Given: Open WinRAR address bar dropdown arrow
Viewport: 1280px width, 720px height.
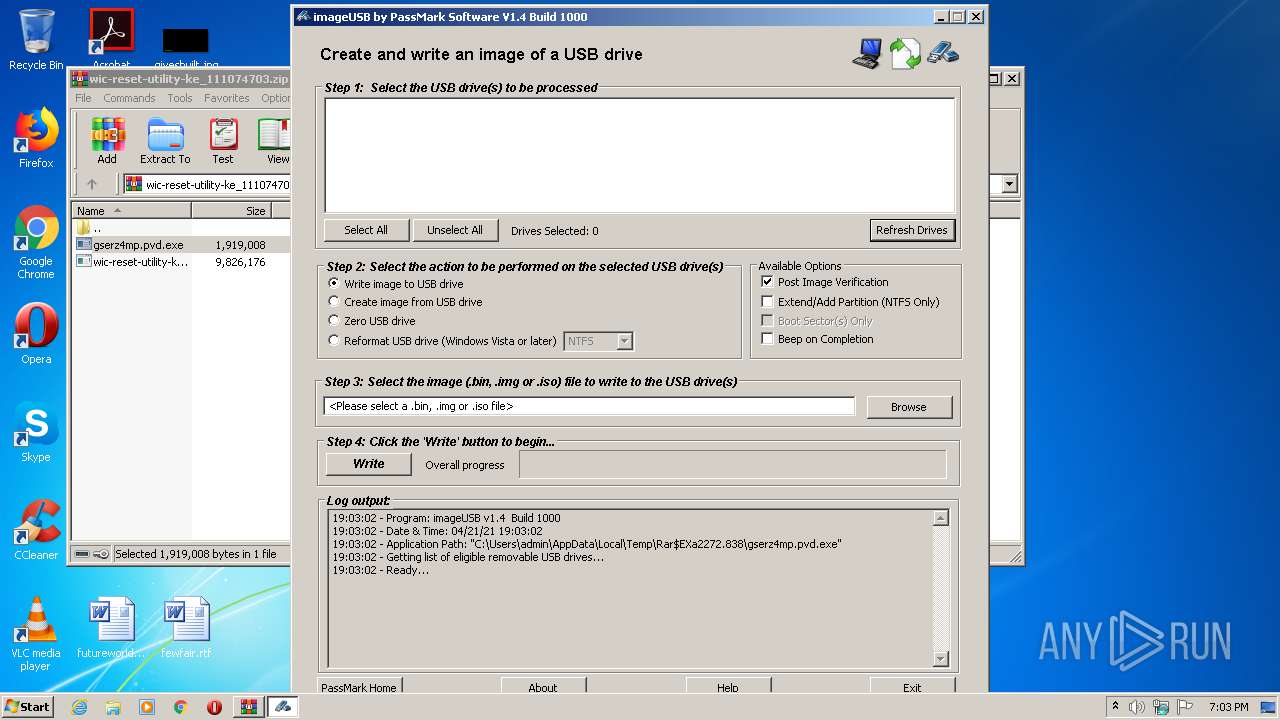Looking at the screenshot, I should 1009,184.
